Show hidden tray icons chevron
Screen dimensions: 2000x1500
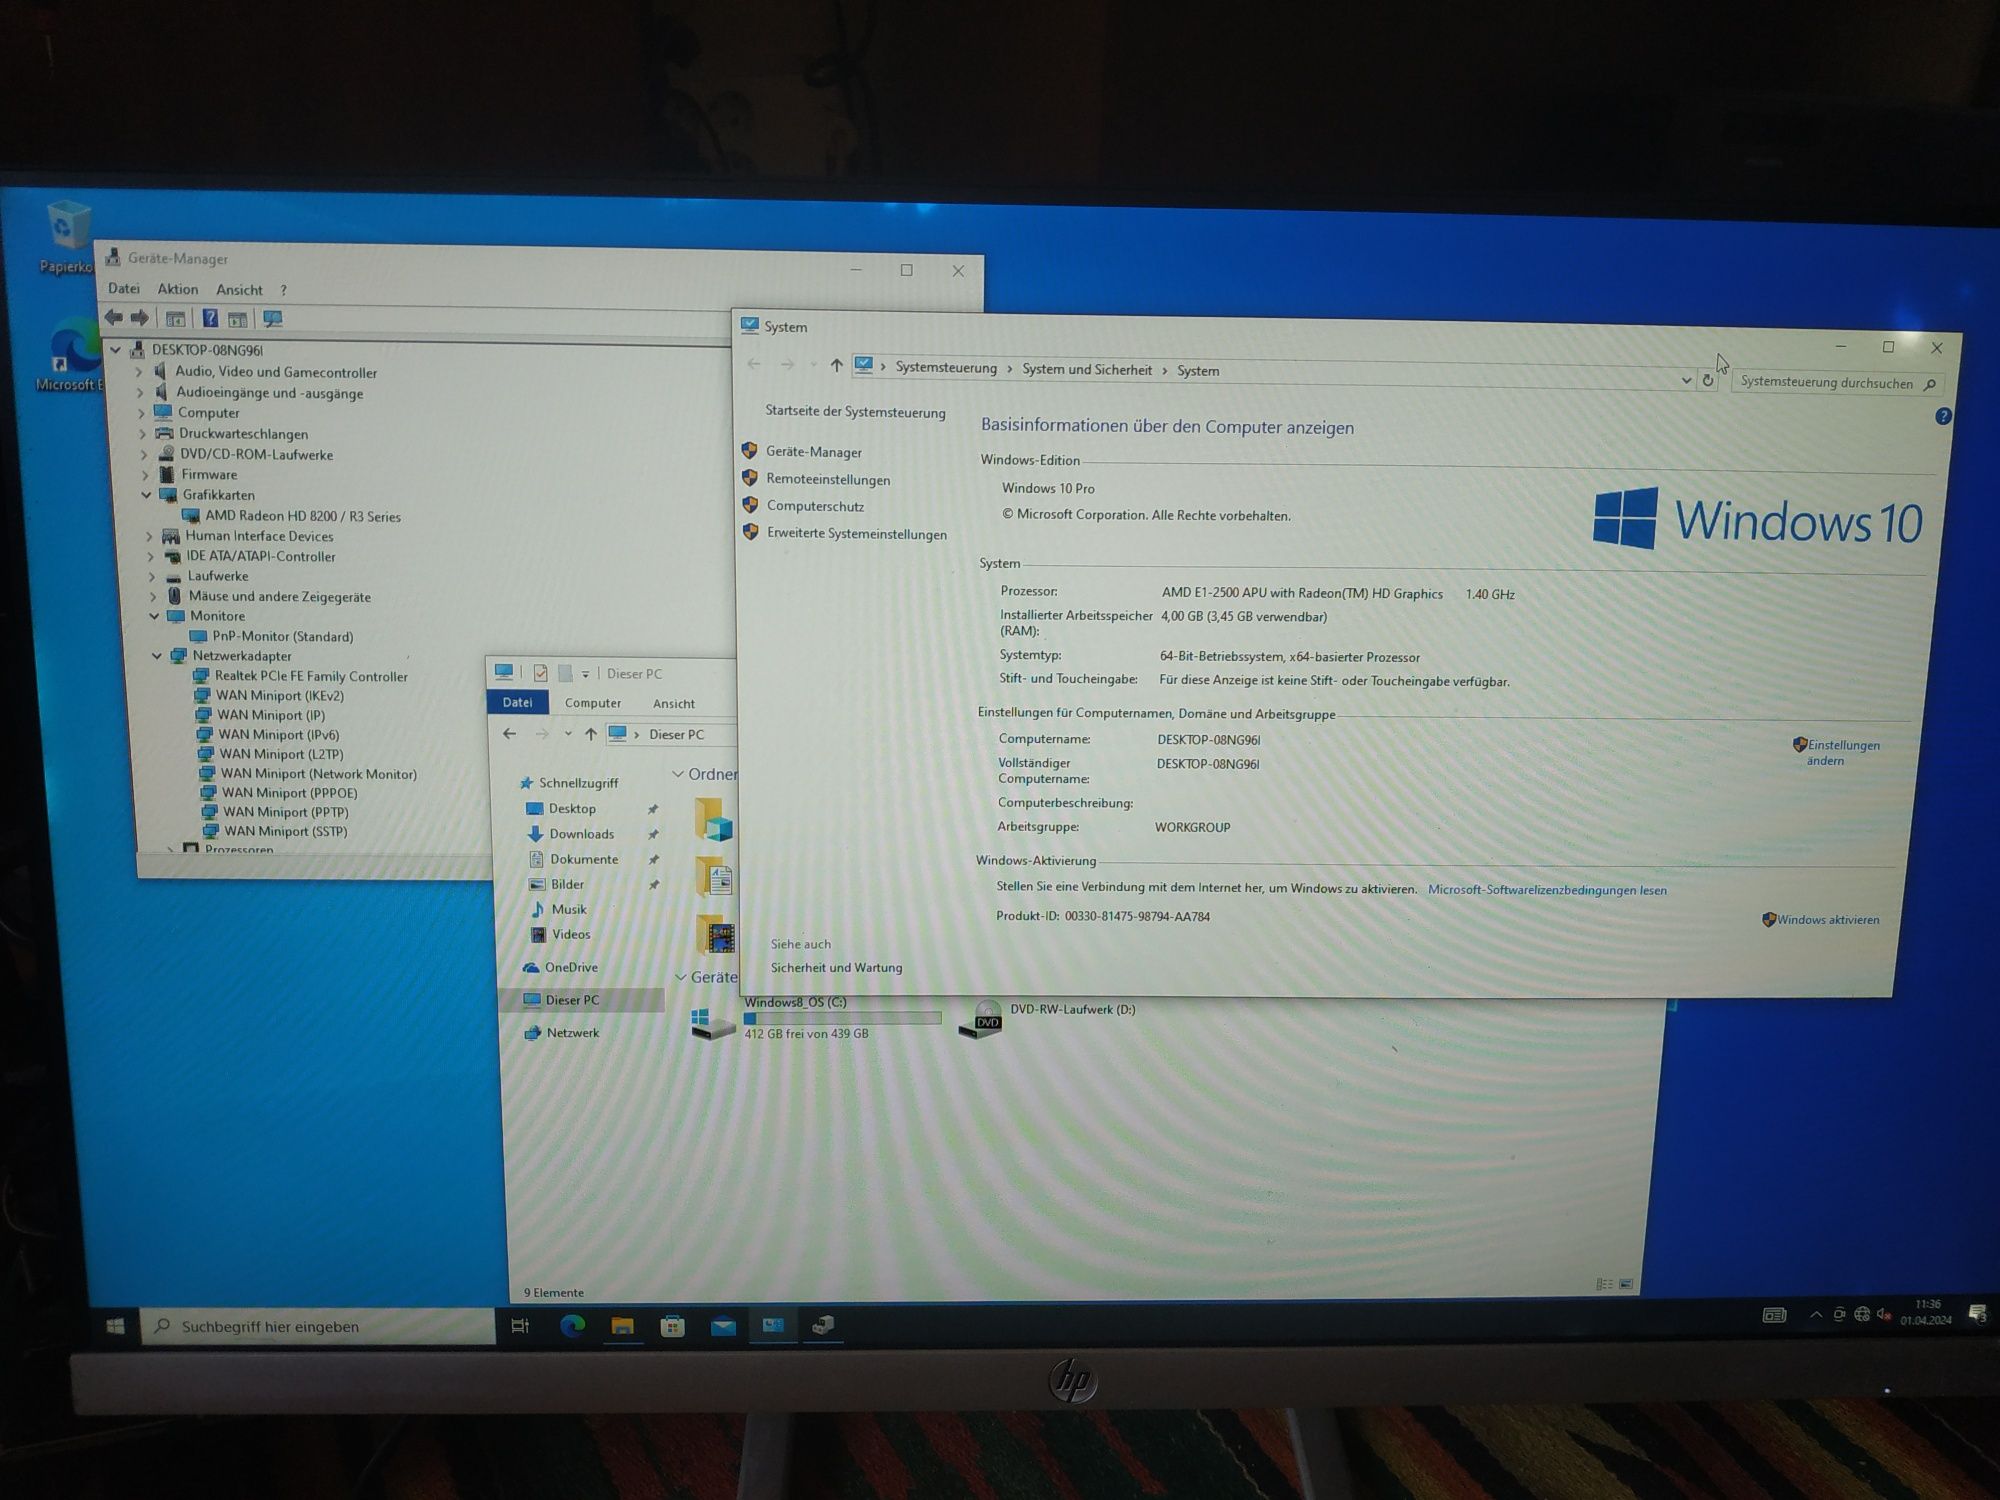1815,1315
